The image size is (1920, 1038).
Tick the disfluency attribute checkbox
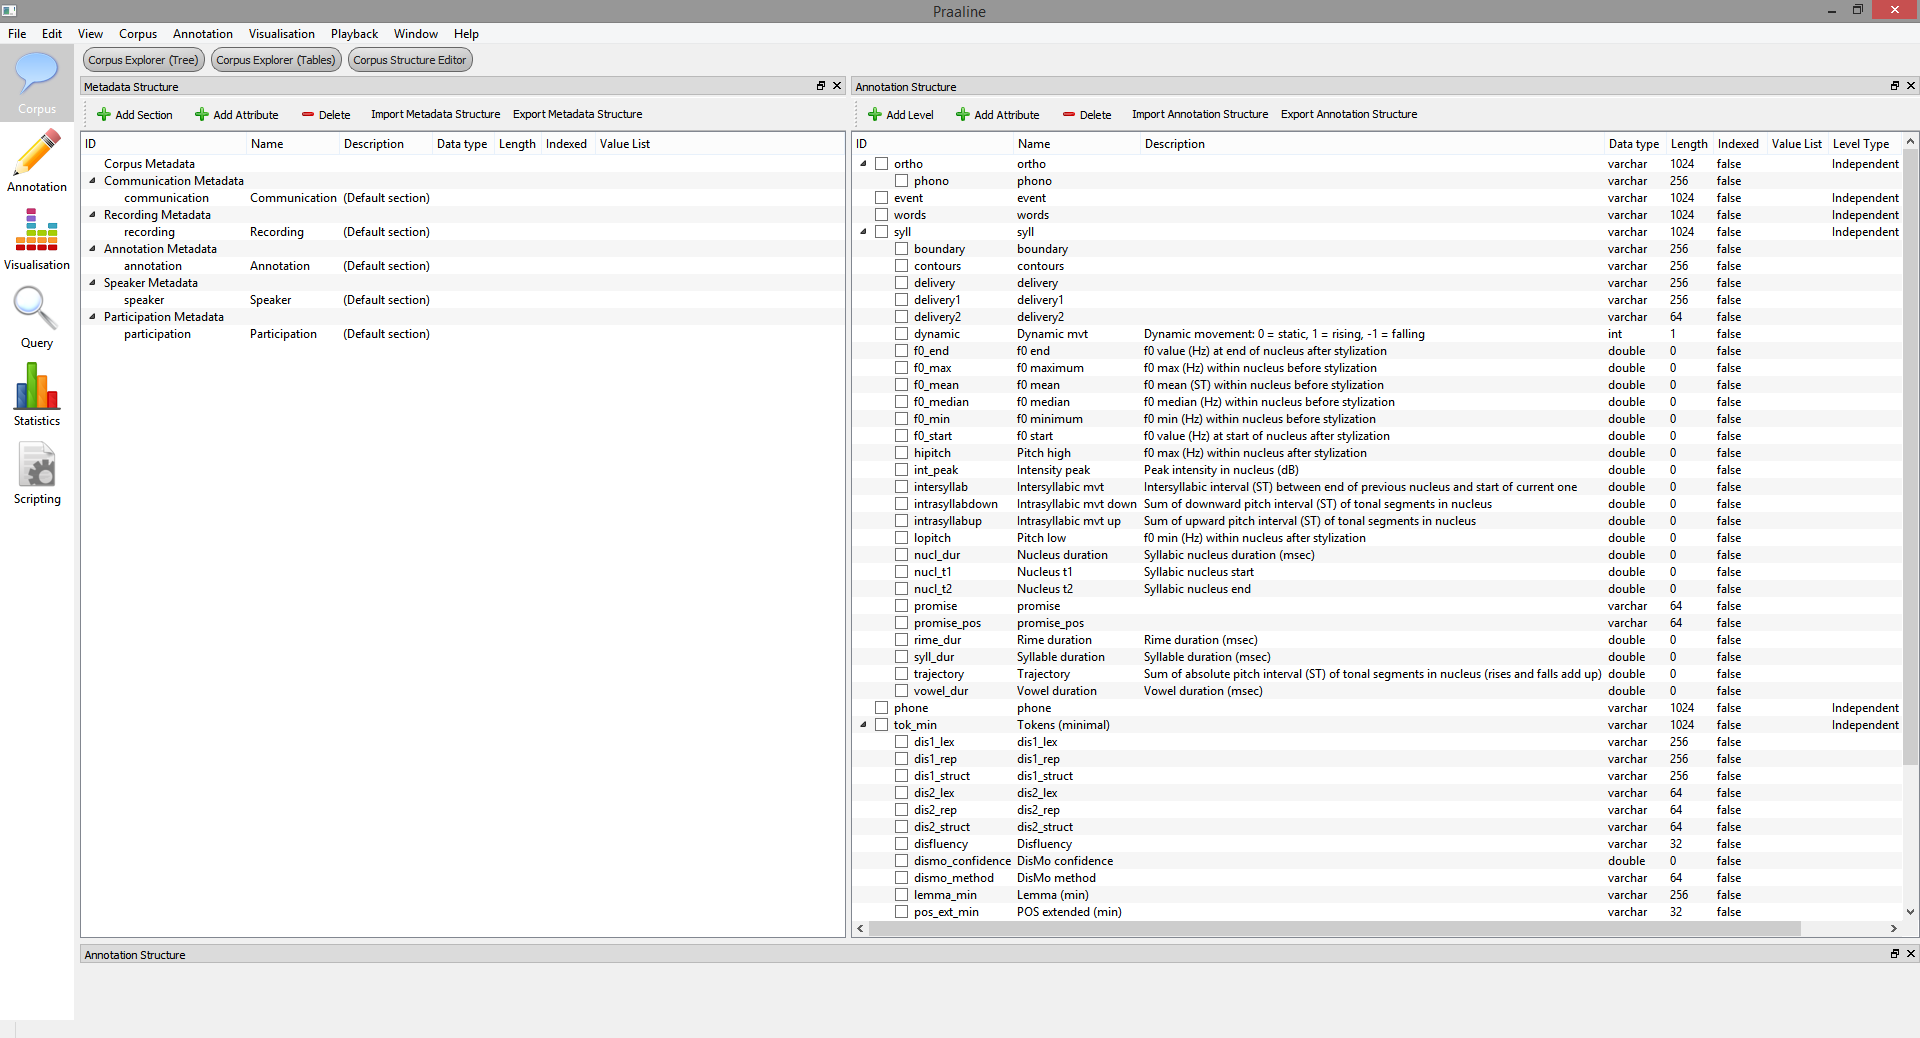[901, 844]
